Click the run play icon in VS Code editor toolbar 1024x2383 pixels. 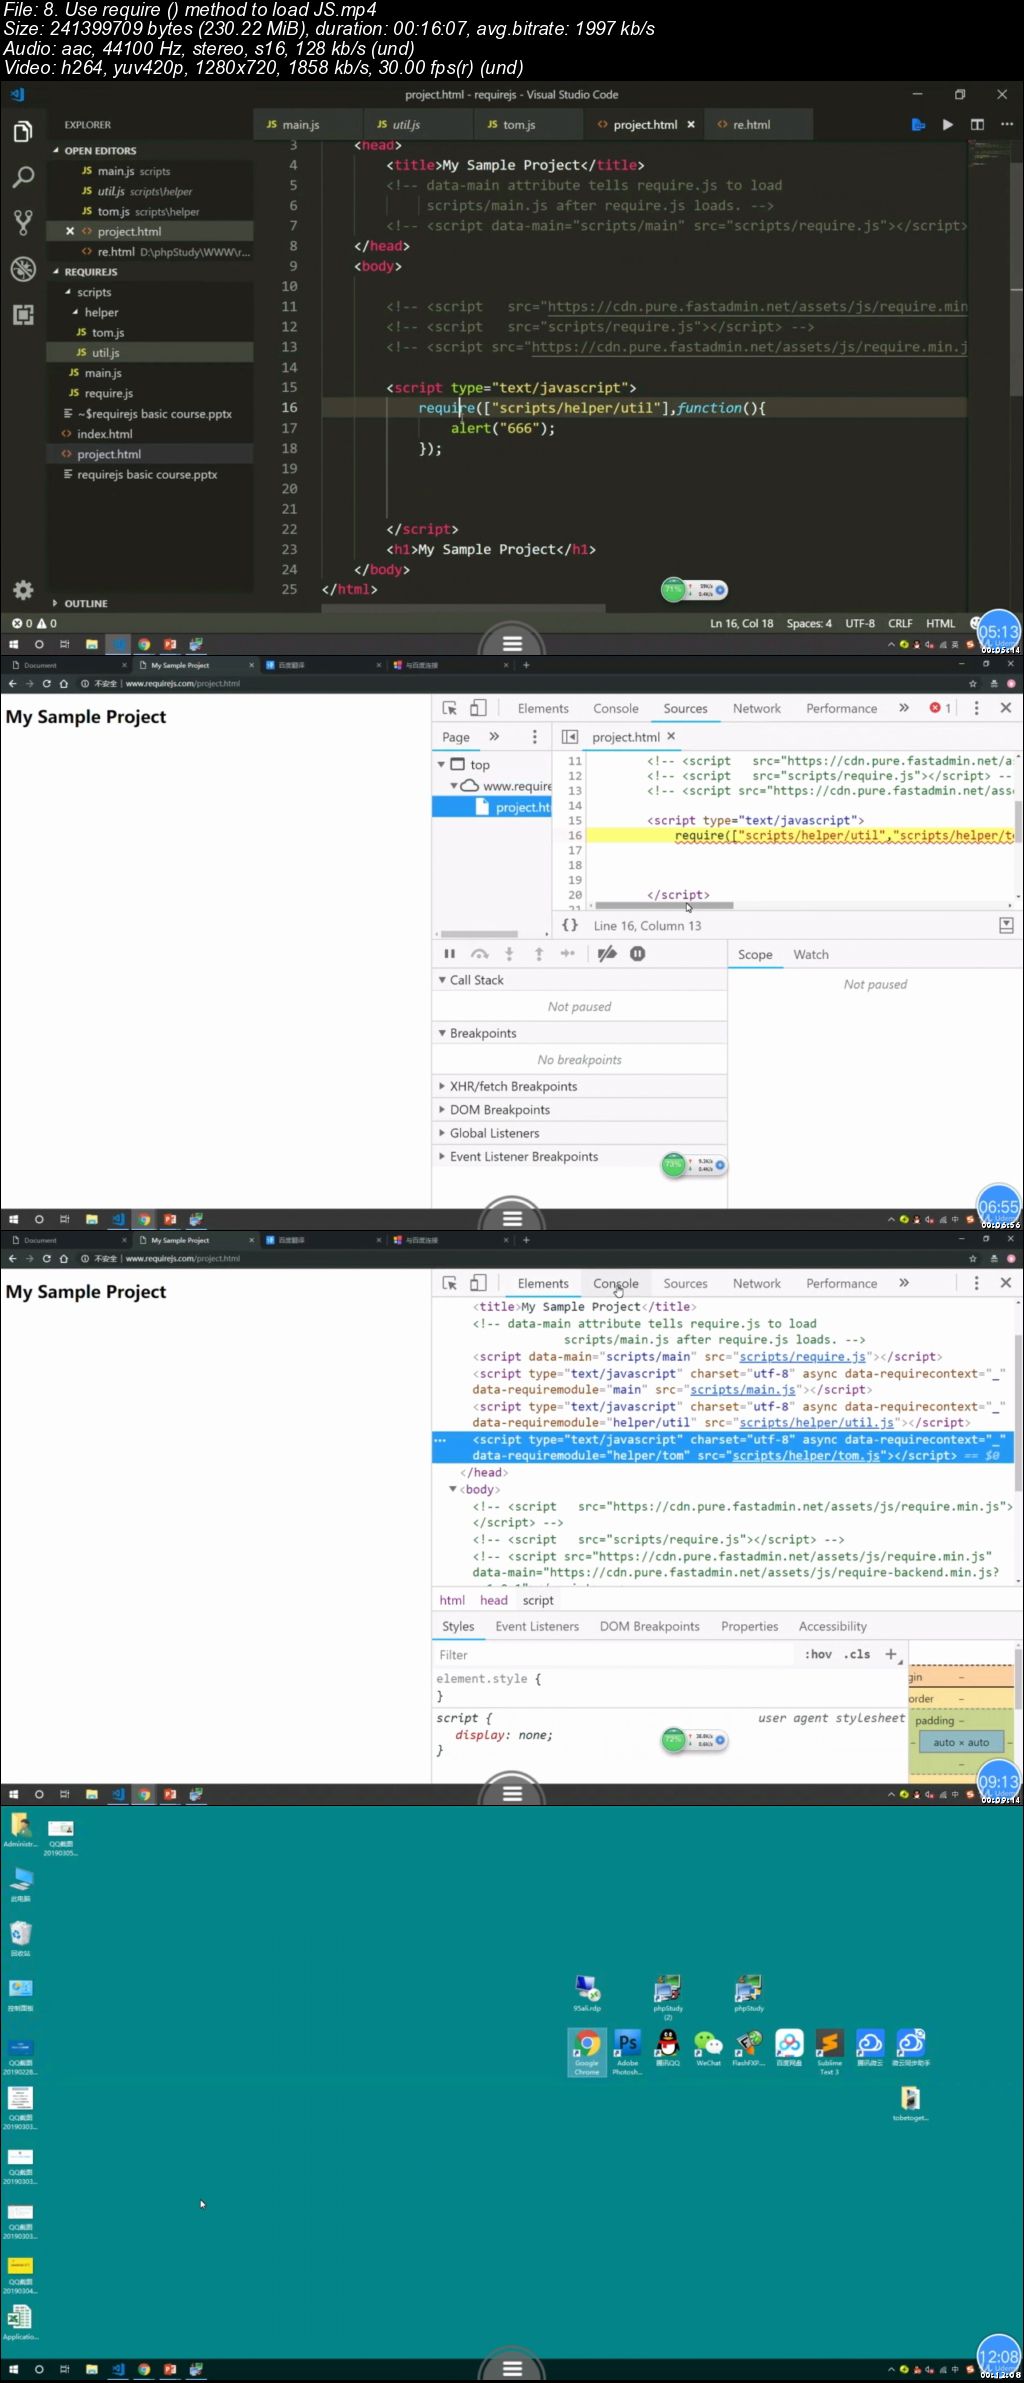[x=947, y=124]
